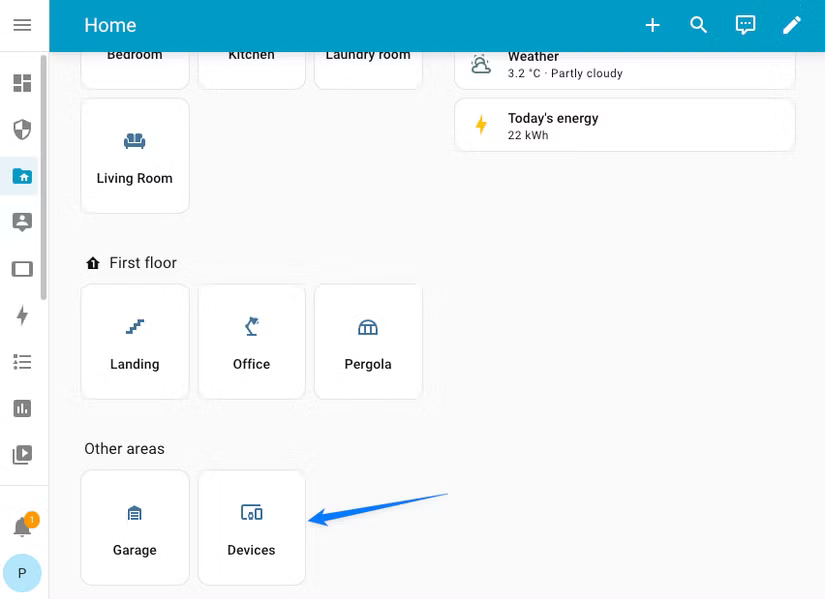This screenshot has width=825, height=599.
Task: Open the Security panel in the sidebar
Action: 22,129
